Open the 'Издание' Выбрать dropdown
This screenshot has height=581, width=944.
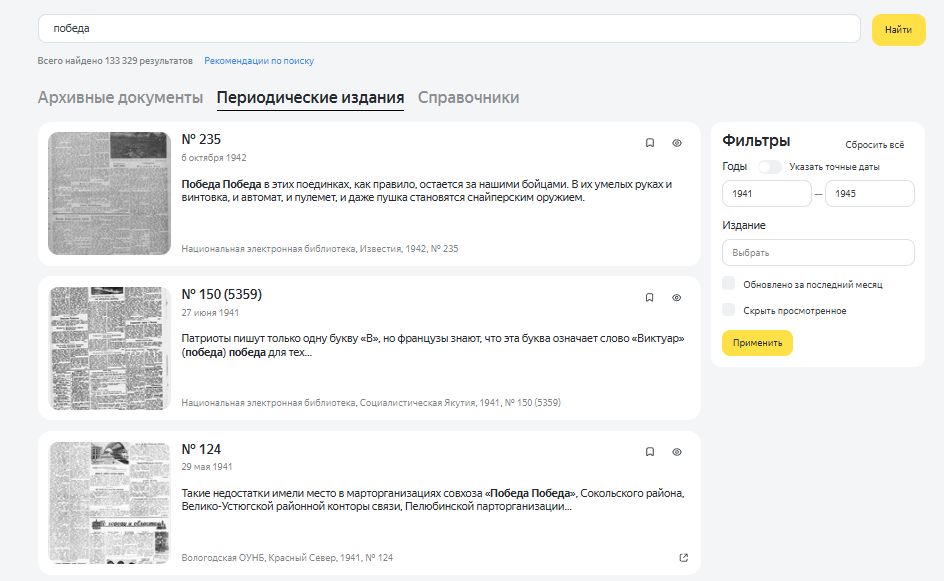[x=818, y=253]
